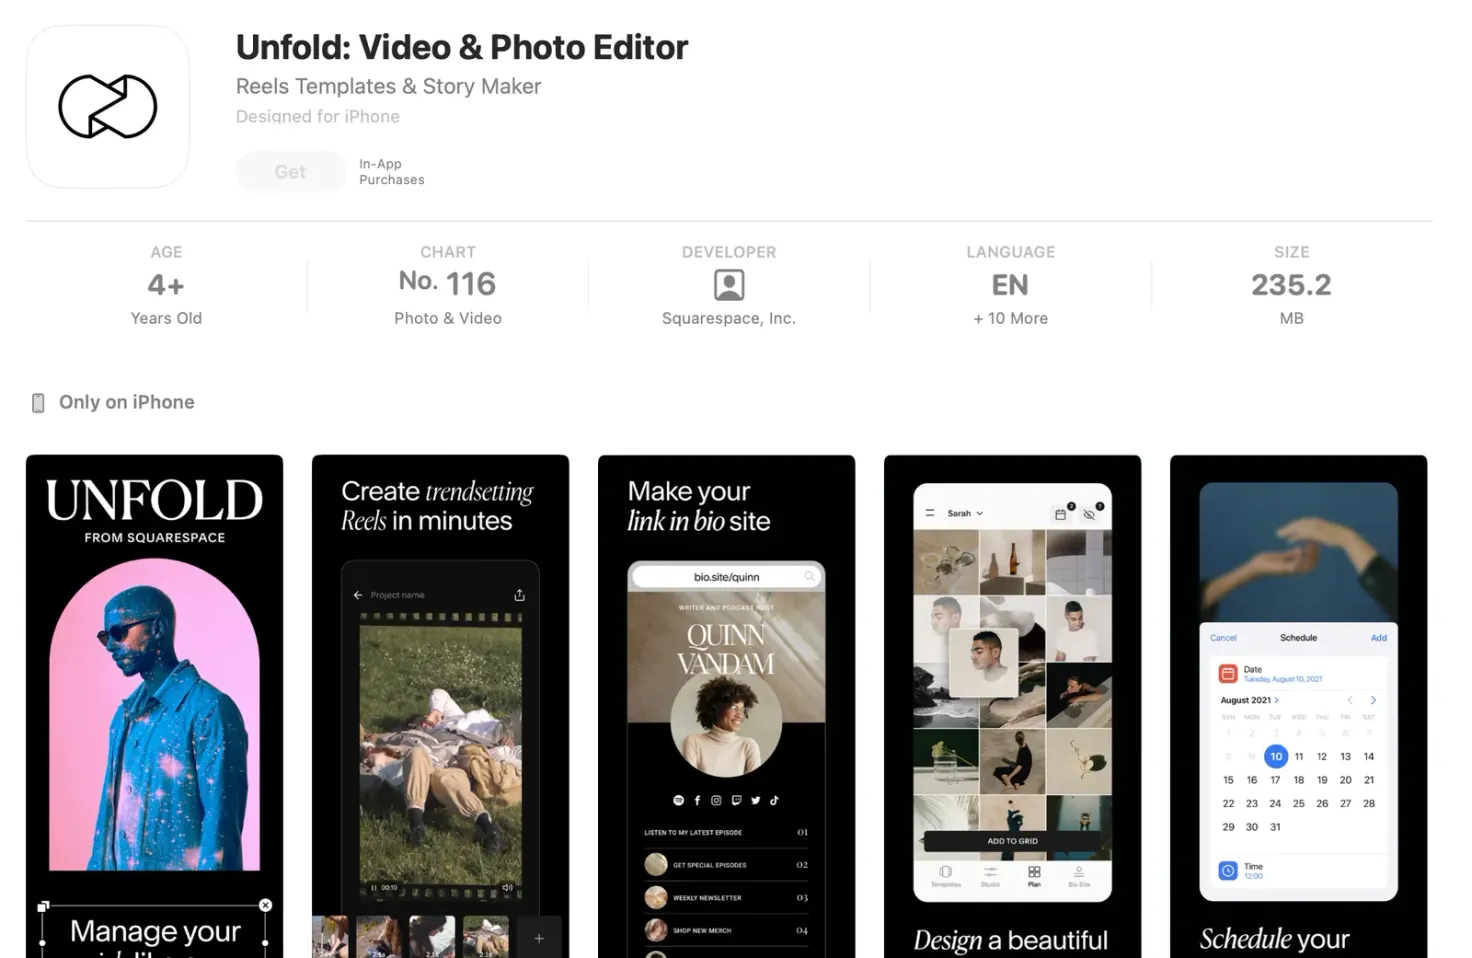Click the title "Unfold: Video & Photo Editor"
The image size is (1472, 958).
coord(462,47)
